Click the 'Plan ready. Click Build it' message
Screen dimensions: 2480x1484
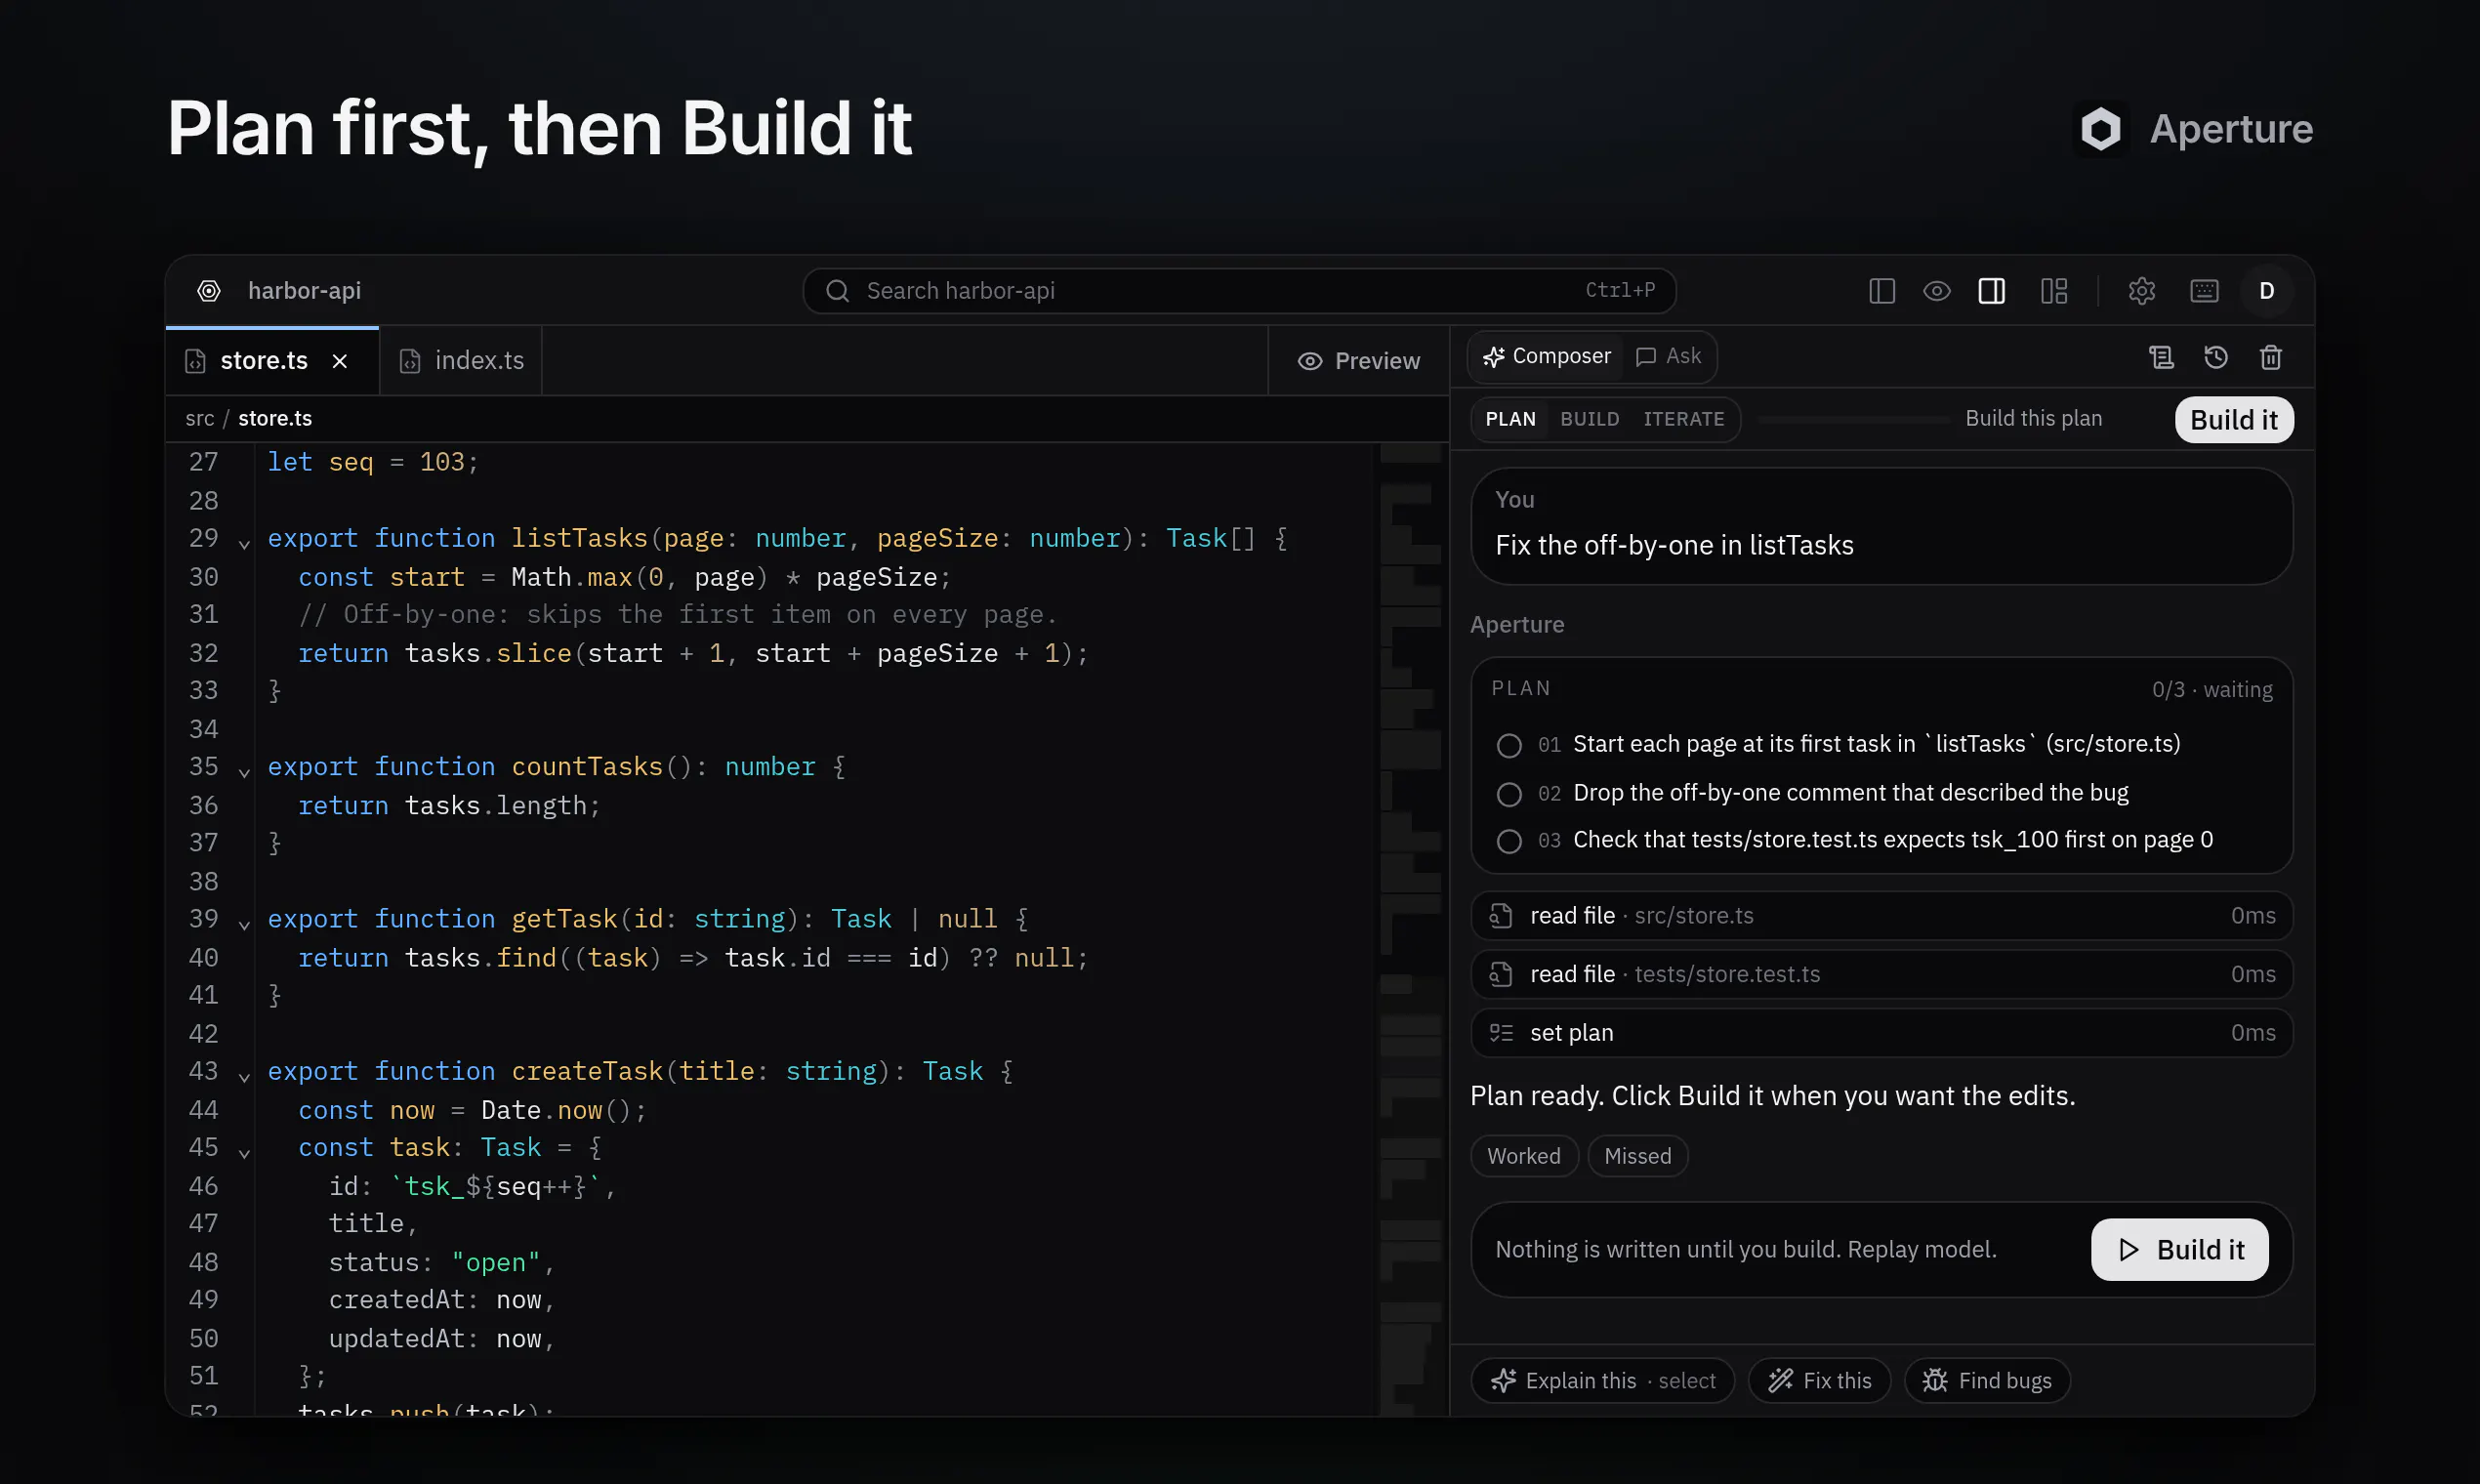(1772, 1096)
